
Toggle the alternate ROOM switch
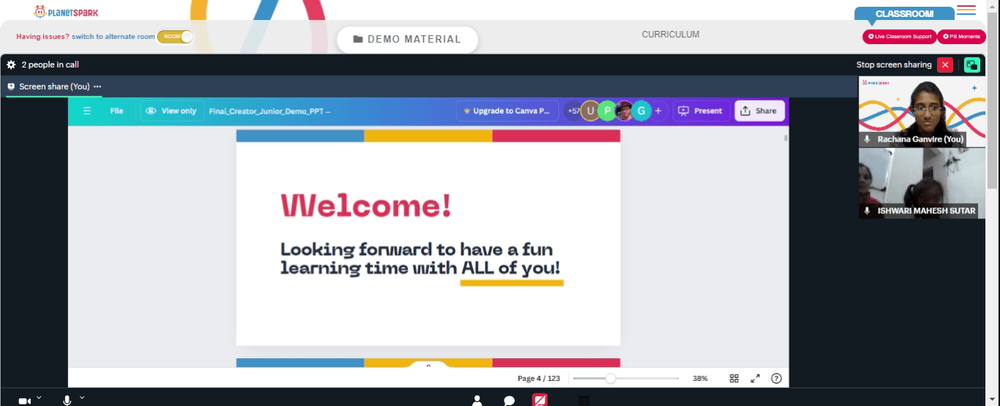point(175,37)
